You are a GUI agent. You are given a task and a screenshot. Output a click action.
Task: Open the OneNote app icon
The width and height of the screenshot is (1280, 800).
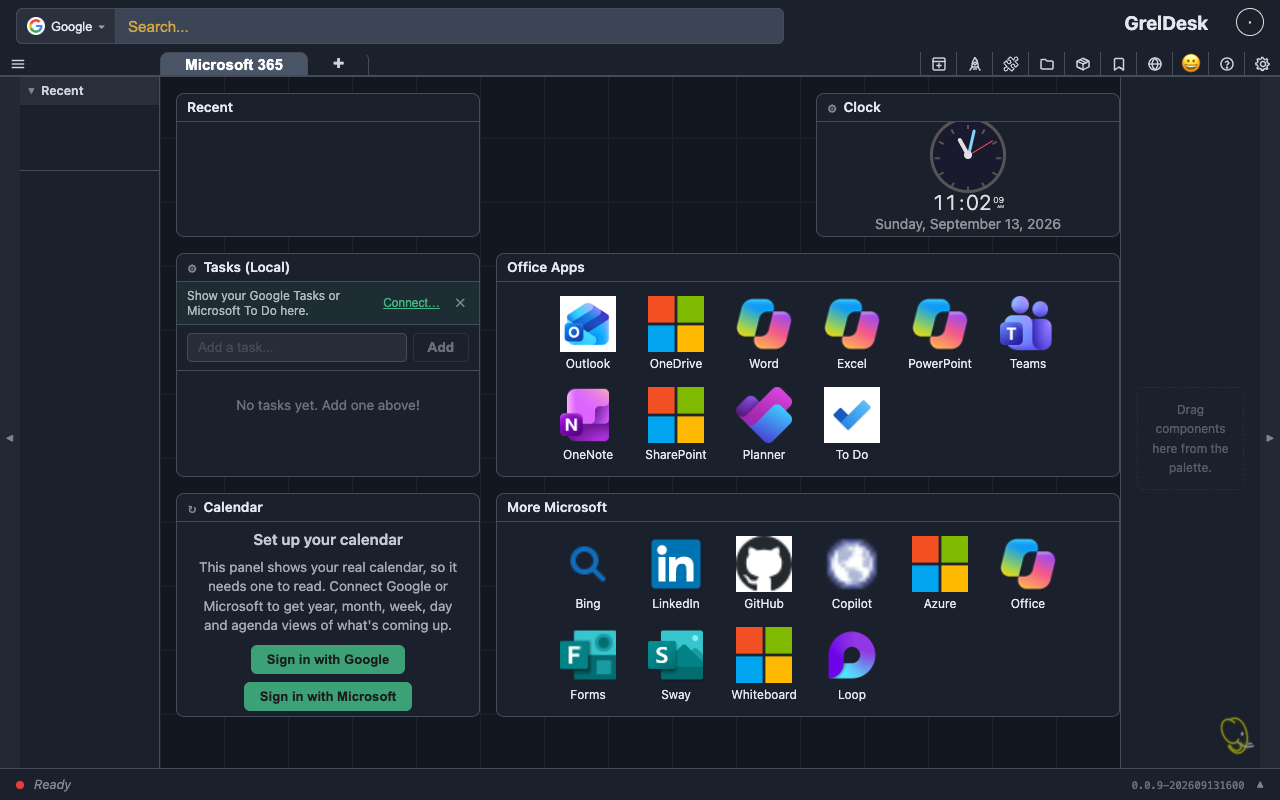tap(588, 415)
